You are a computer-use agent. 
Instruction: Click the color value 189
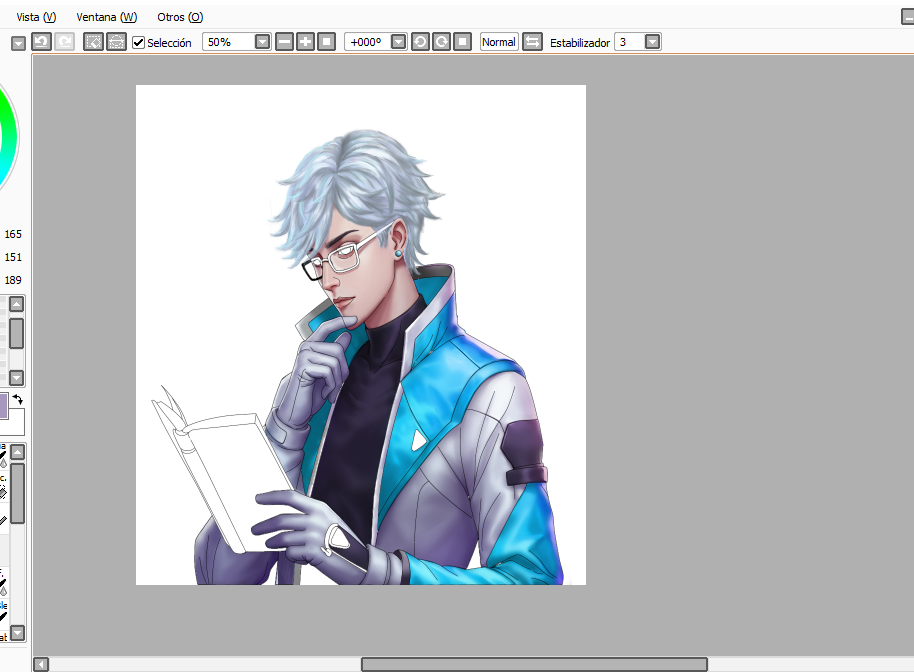13,280
